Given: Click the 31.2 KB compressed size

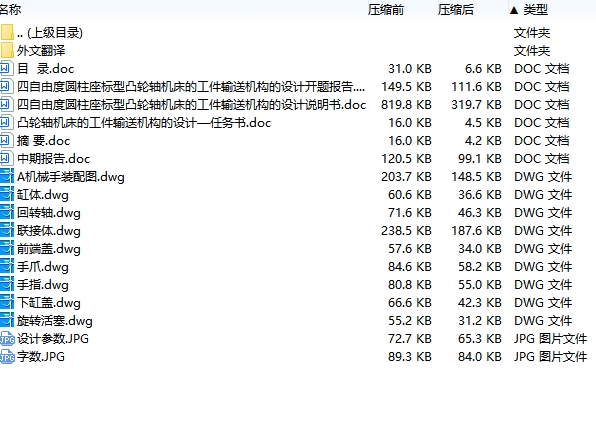Looking at the screenshot, I should tap(480, 320).
